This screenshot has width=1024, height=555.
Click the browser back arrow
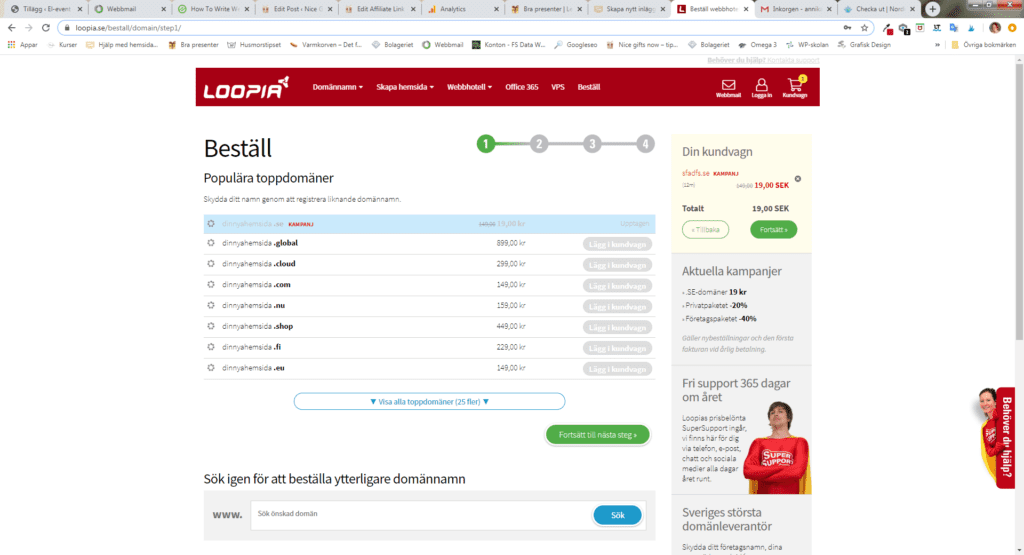pos(12,27)
